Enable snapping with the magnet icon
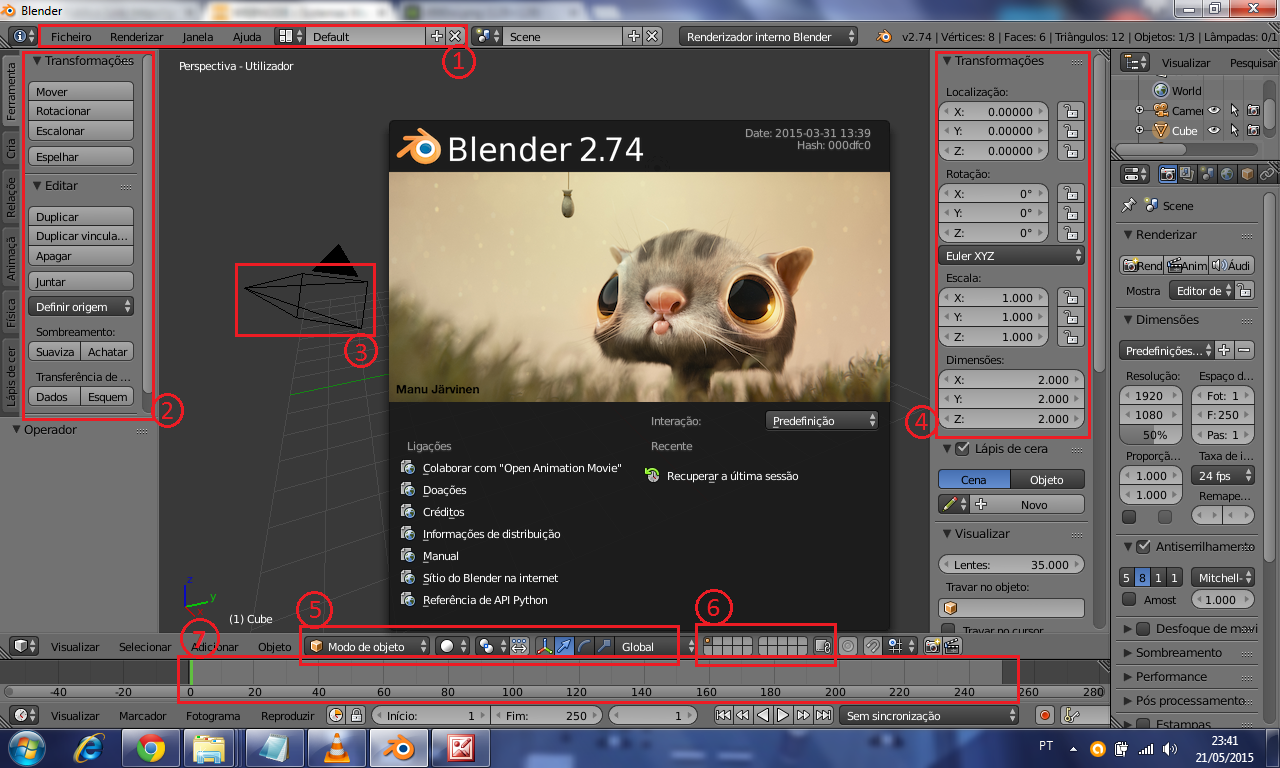The height and width of the screenshot is (768, 1280). coord(874,646)
